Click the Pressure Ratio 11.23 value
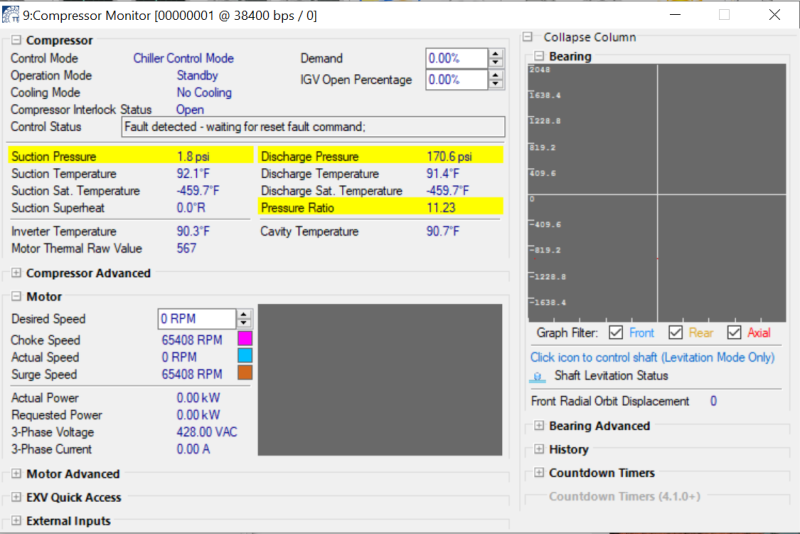This screenshot has width=800, height=534. [441, 208]
